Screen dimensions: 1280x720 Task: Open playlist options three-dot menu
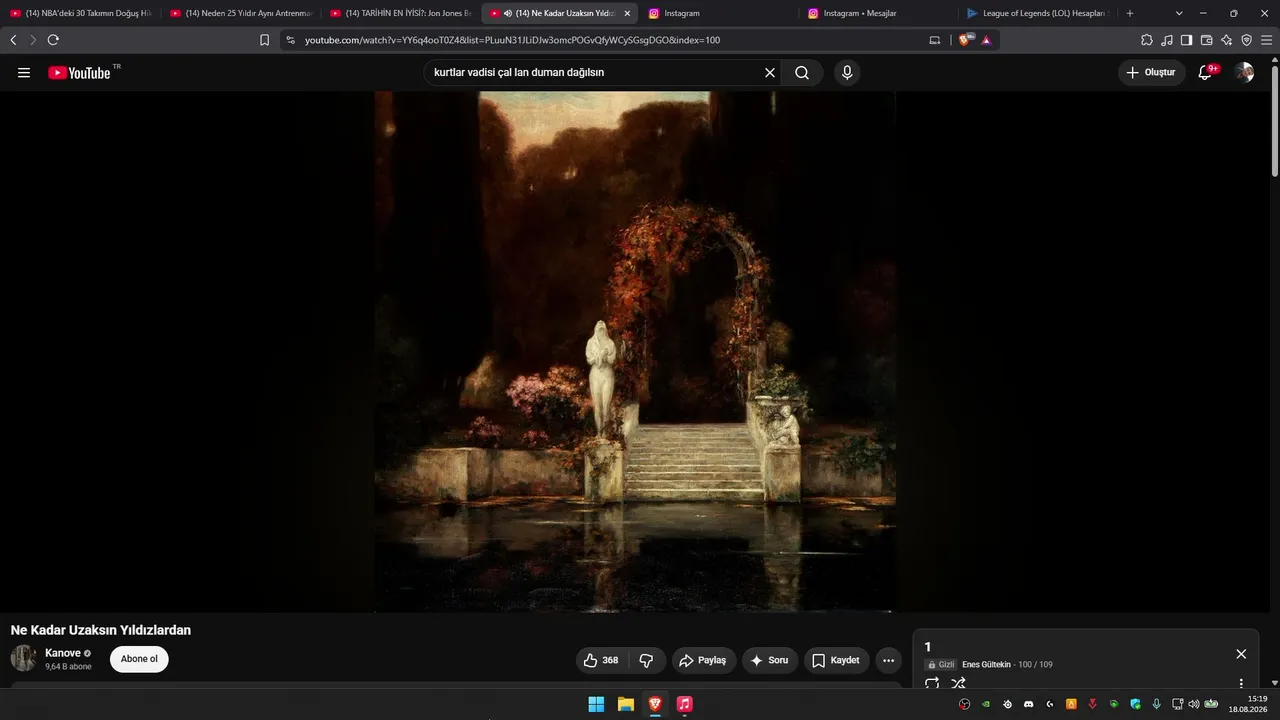[1241, 684]
